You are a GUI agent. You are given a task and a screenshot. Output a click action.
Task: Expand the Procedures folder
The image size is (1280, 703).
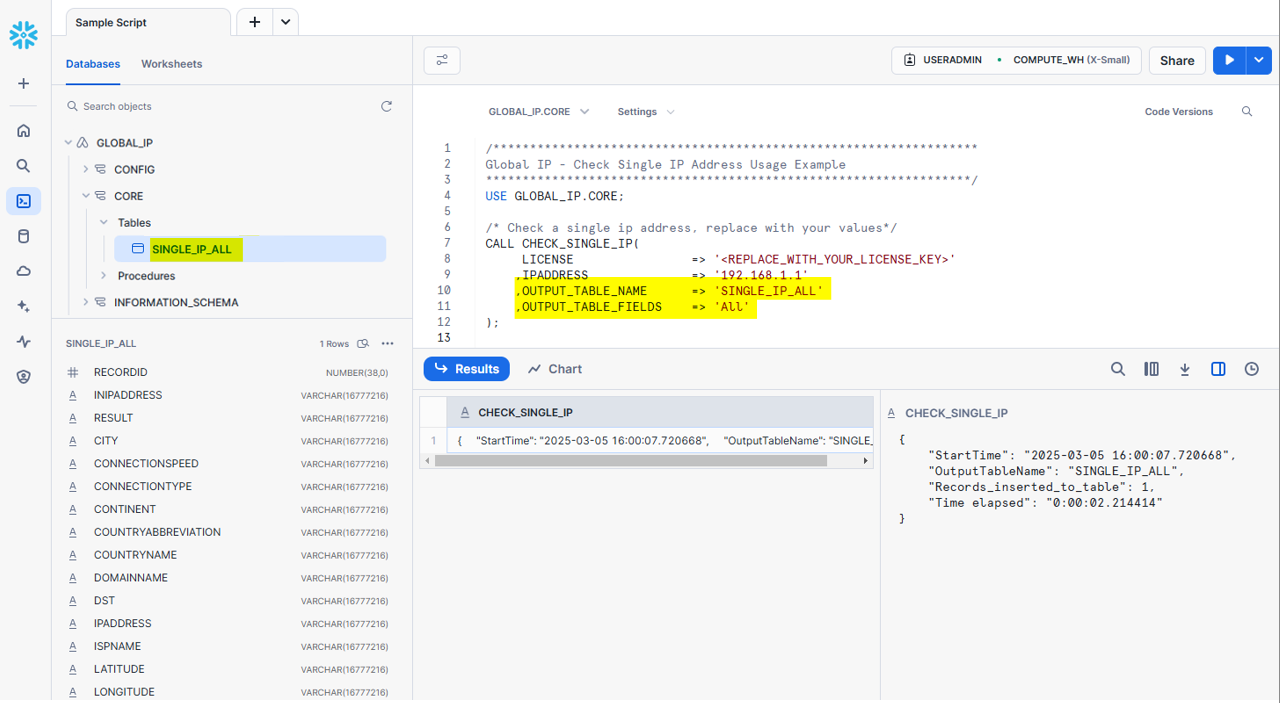pos(104,276)
